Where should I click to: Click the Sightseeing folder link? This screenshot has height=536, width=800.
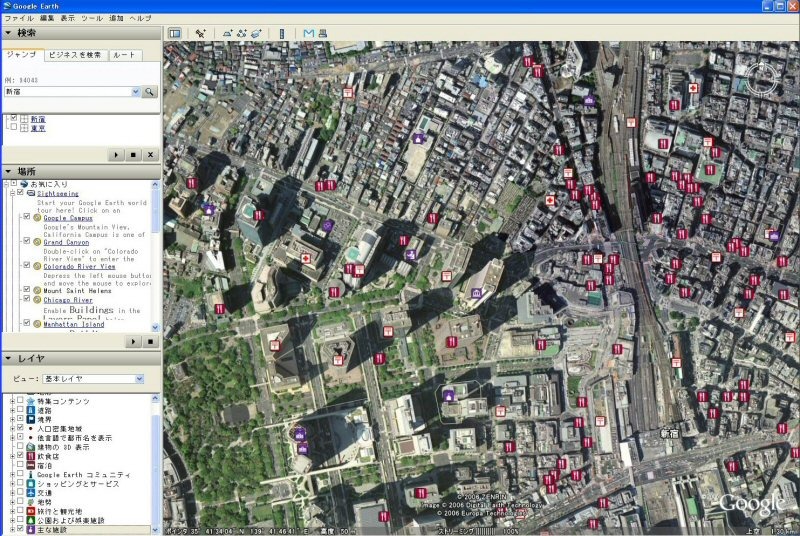tap(58, 193)
